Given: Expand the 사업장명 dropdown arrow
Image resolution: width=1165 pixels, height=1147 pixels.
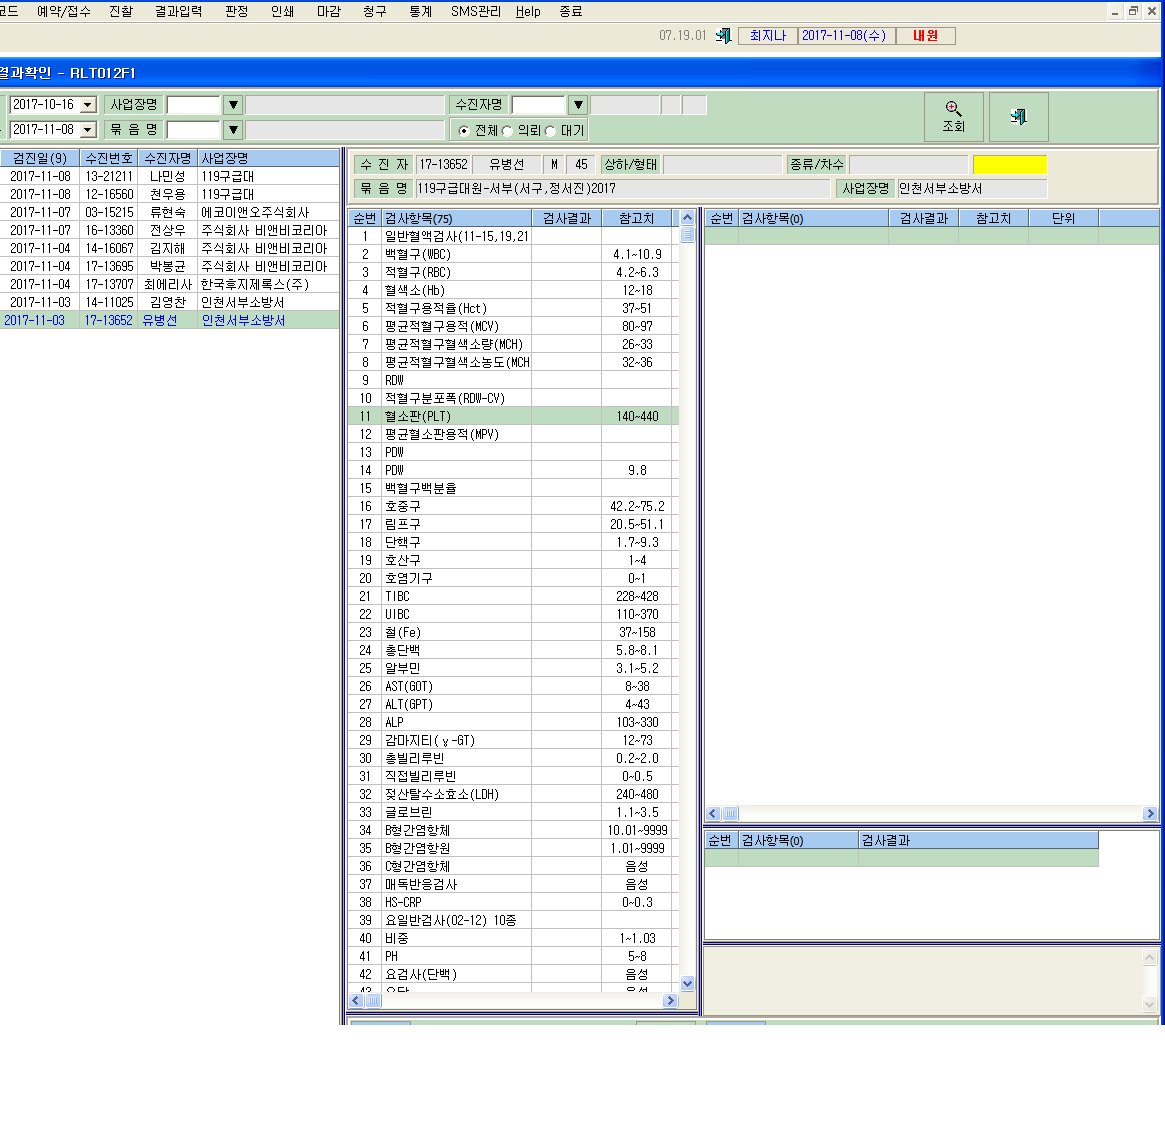Looking at the screenshot, I should (x=233, y=105).
